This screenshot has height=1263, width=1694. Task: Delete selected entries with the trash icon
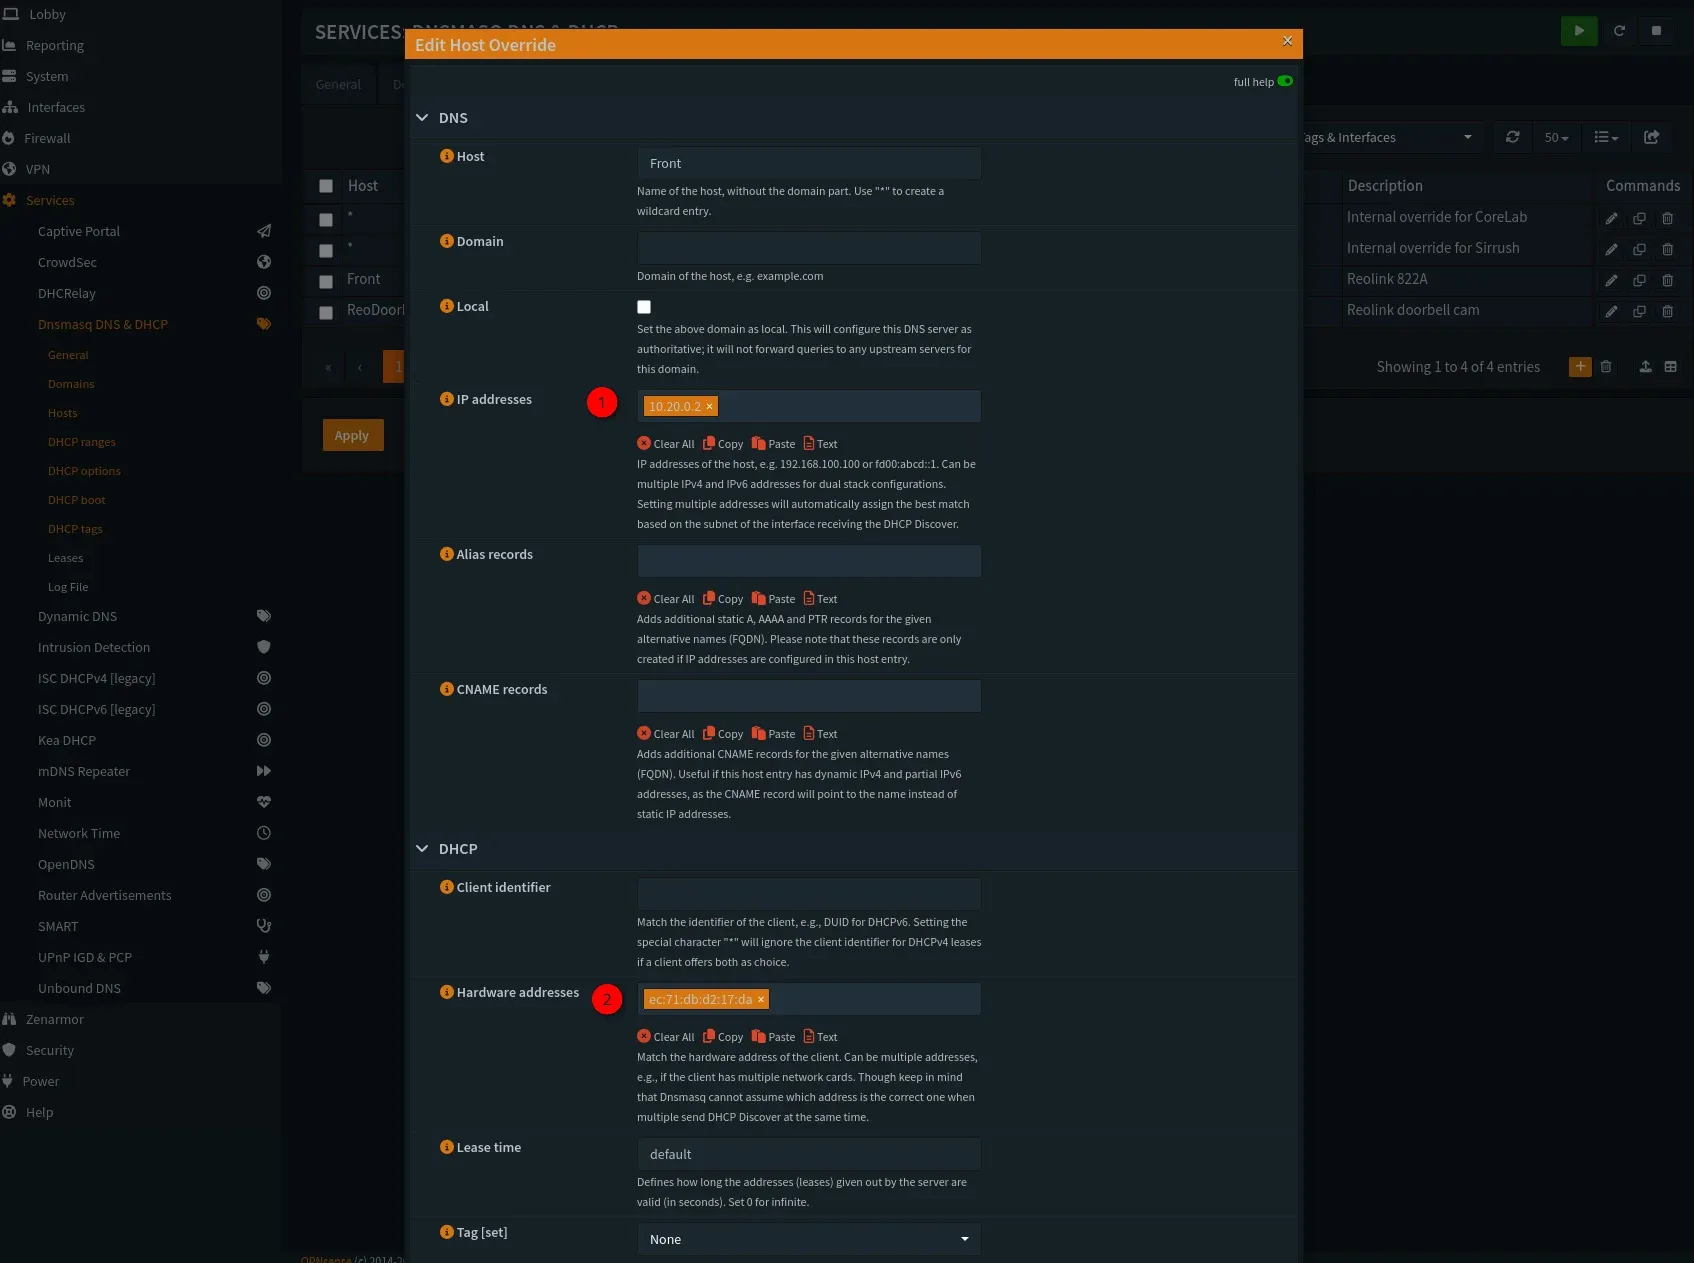(x=1606, y=367)
